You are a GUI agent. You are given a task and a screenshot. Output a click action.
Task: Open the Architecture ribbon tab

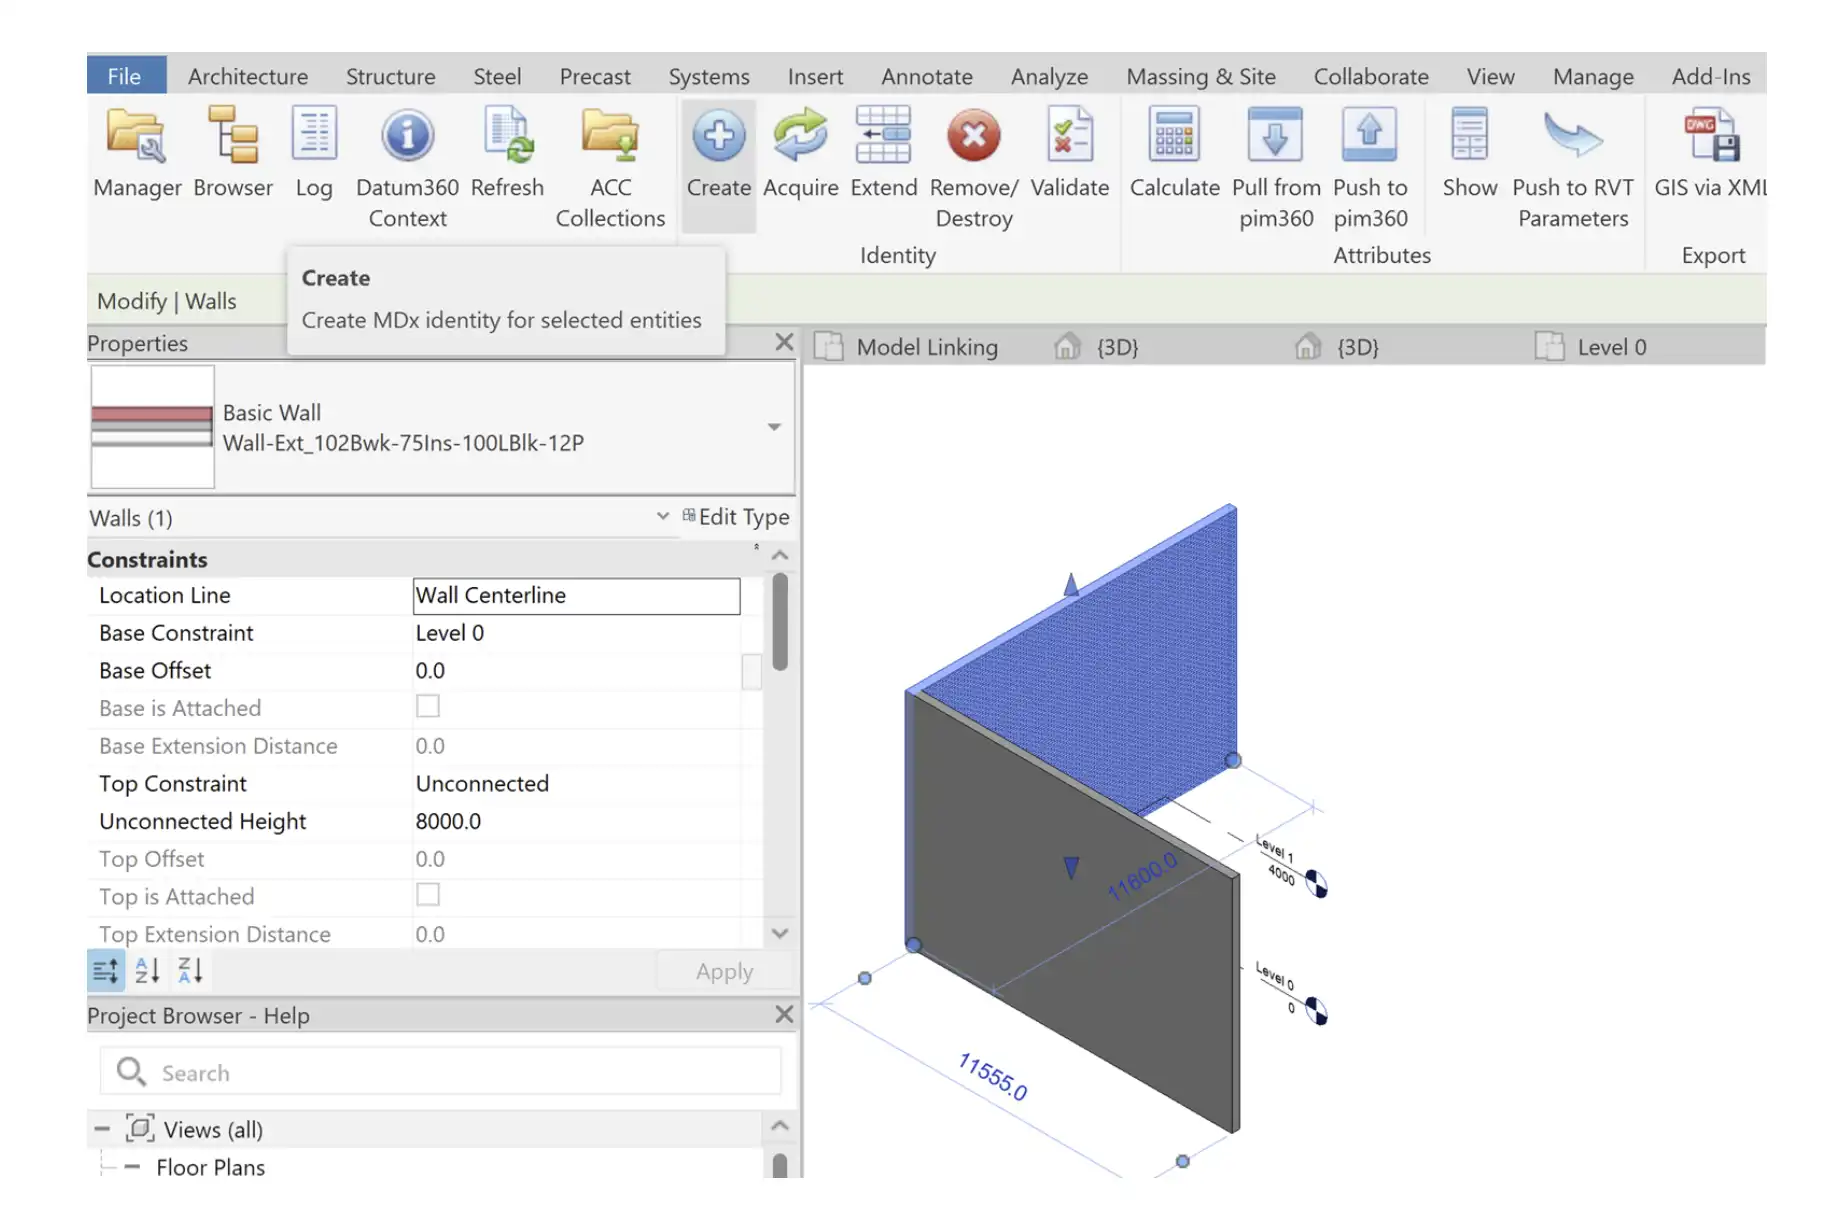[x=247, y=77]
